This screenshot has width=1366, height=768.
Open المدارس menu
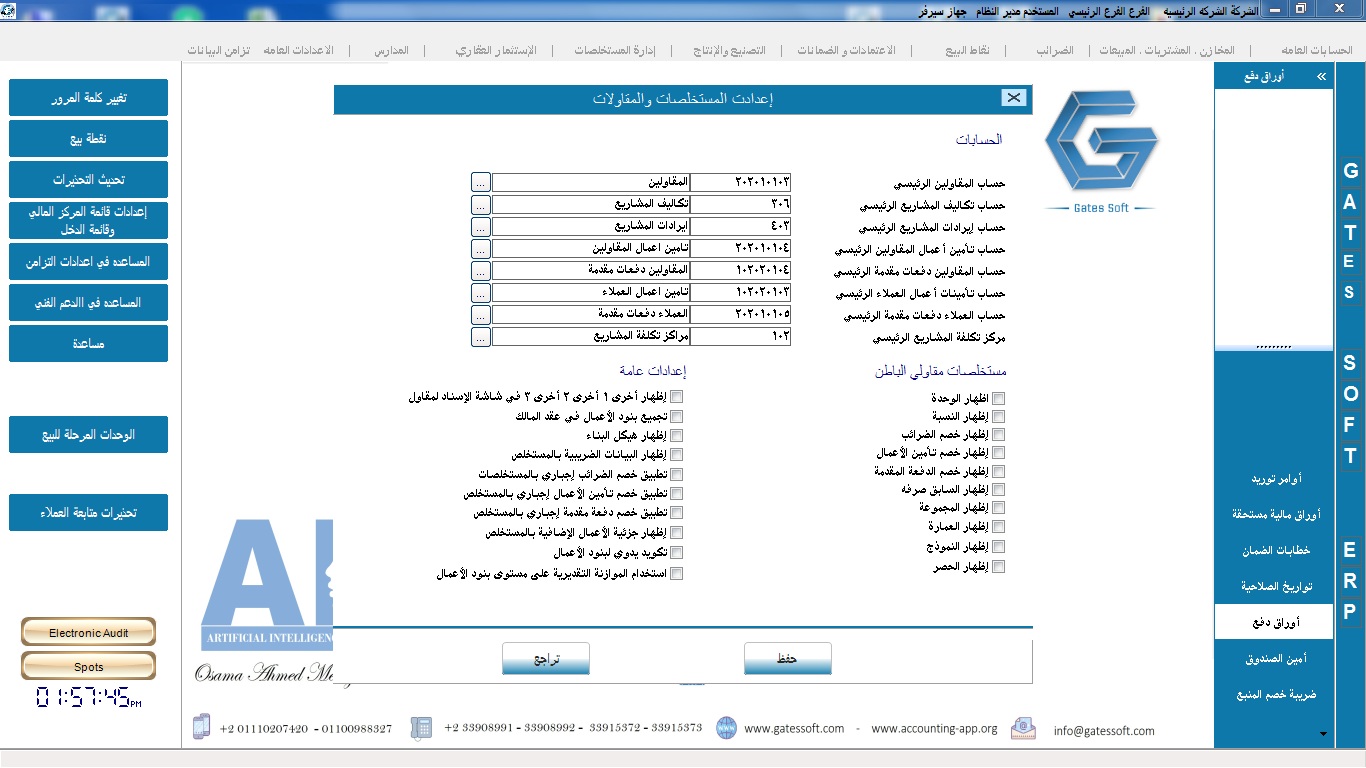tap(391, 50)
